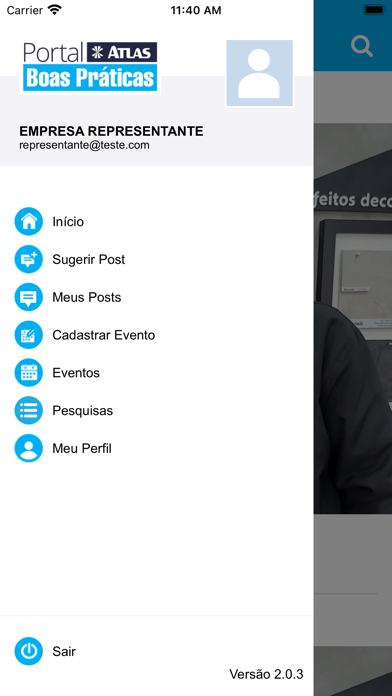The width and height of the screenshot is (392, 696).
Task: Click the representante@teste.com email text
Action: coord(84,145)
